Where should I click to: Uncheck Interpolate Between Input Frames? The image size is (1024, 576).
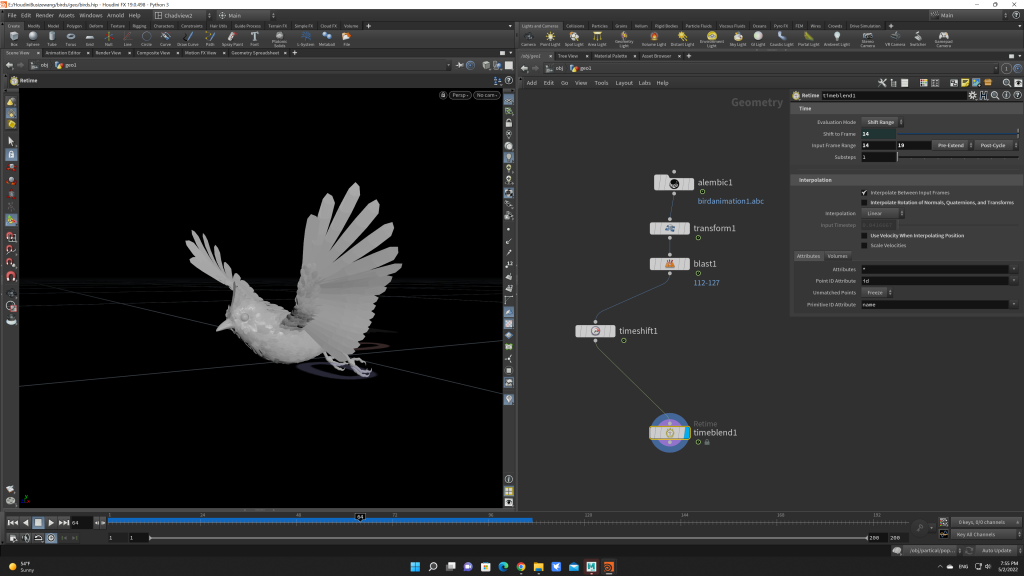pos(864,192)
